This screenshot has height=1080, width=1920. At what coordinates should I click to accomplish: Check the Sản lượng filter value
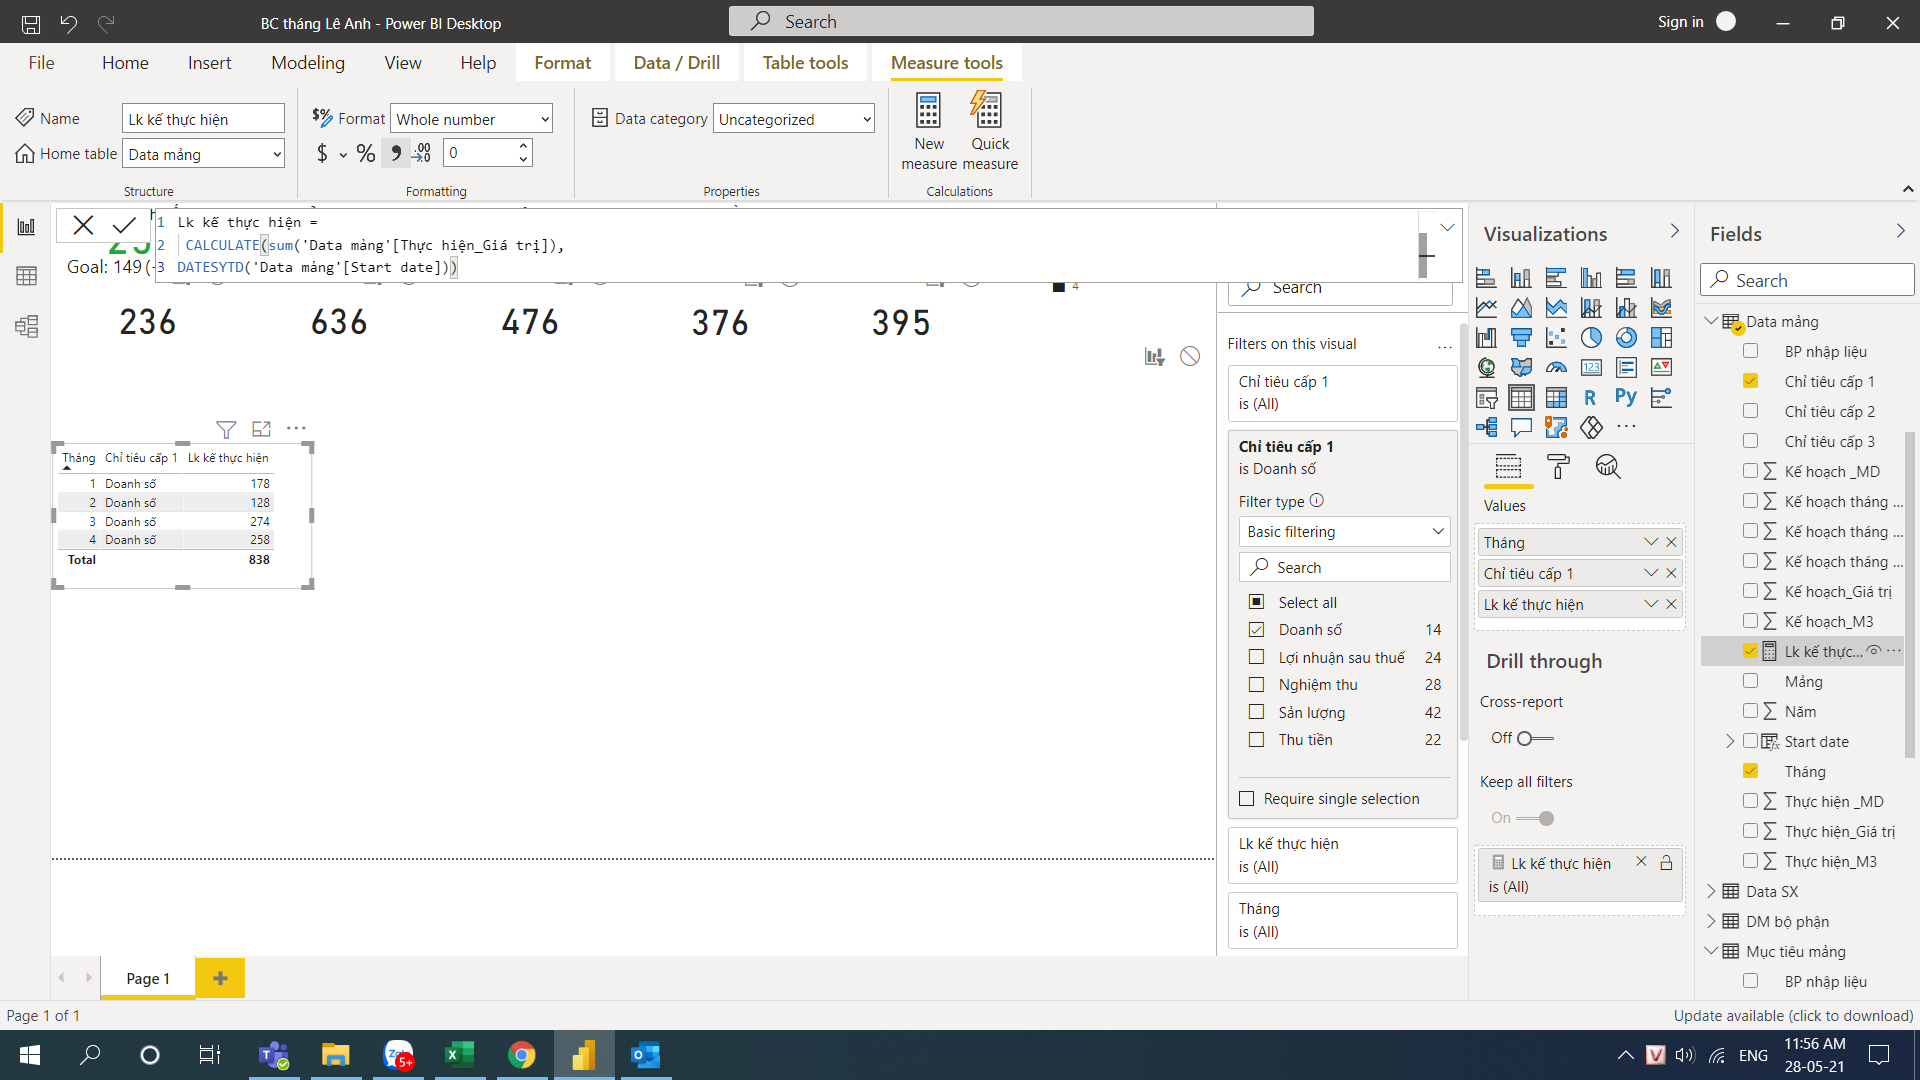point(1256,712)
